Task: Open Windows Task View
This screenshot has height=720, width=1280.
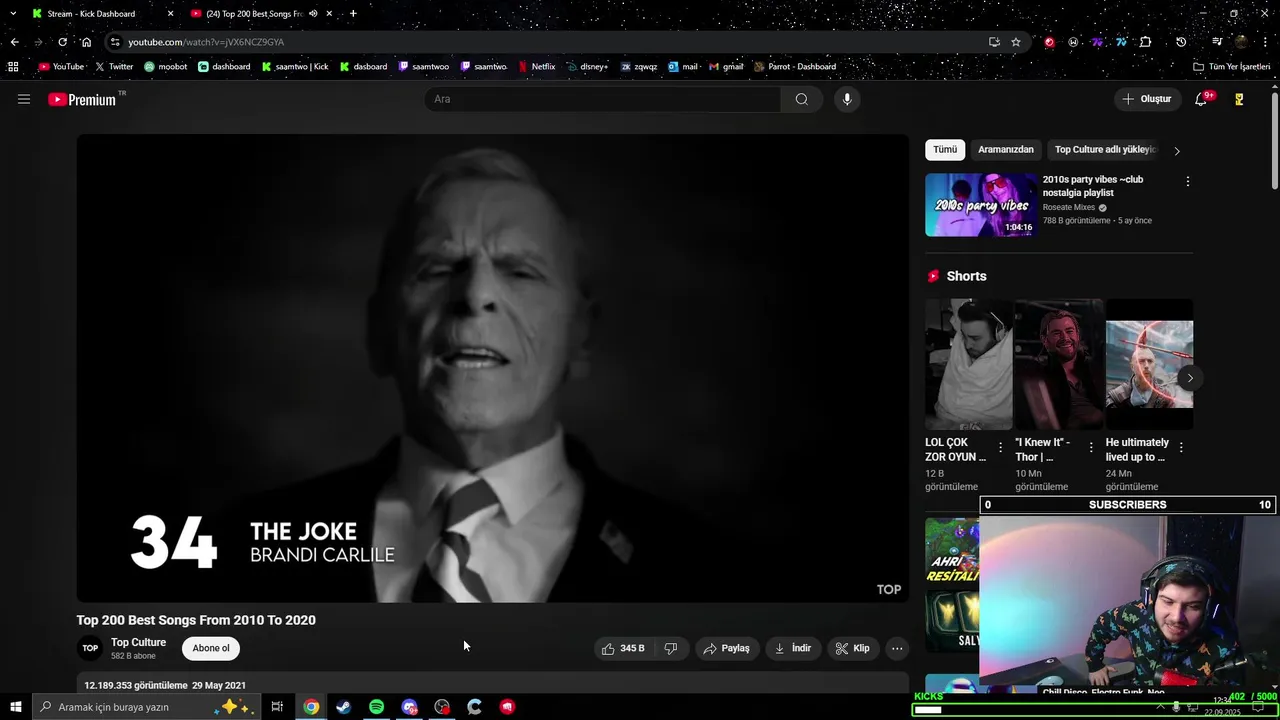Action: 277,707
